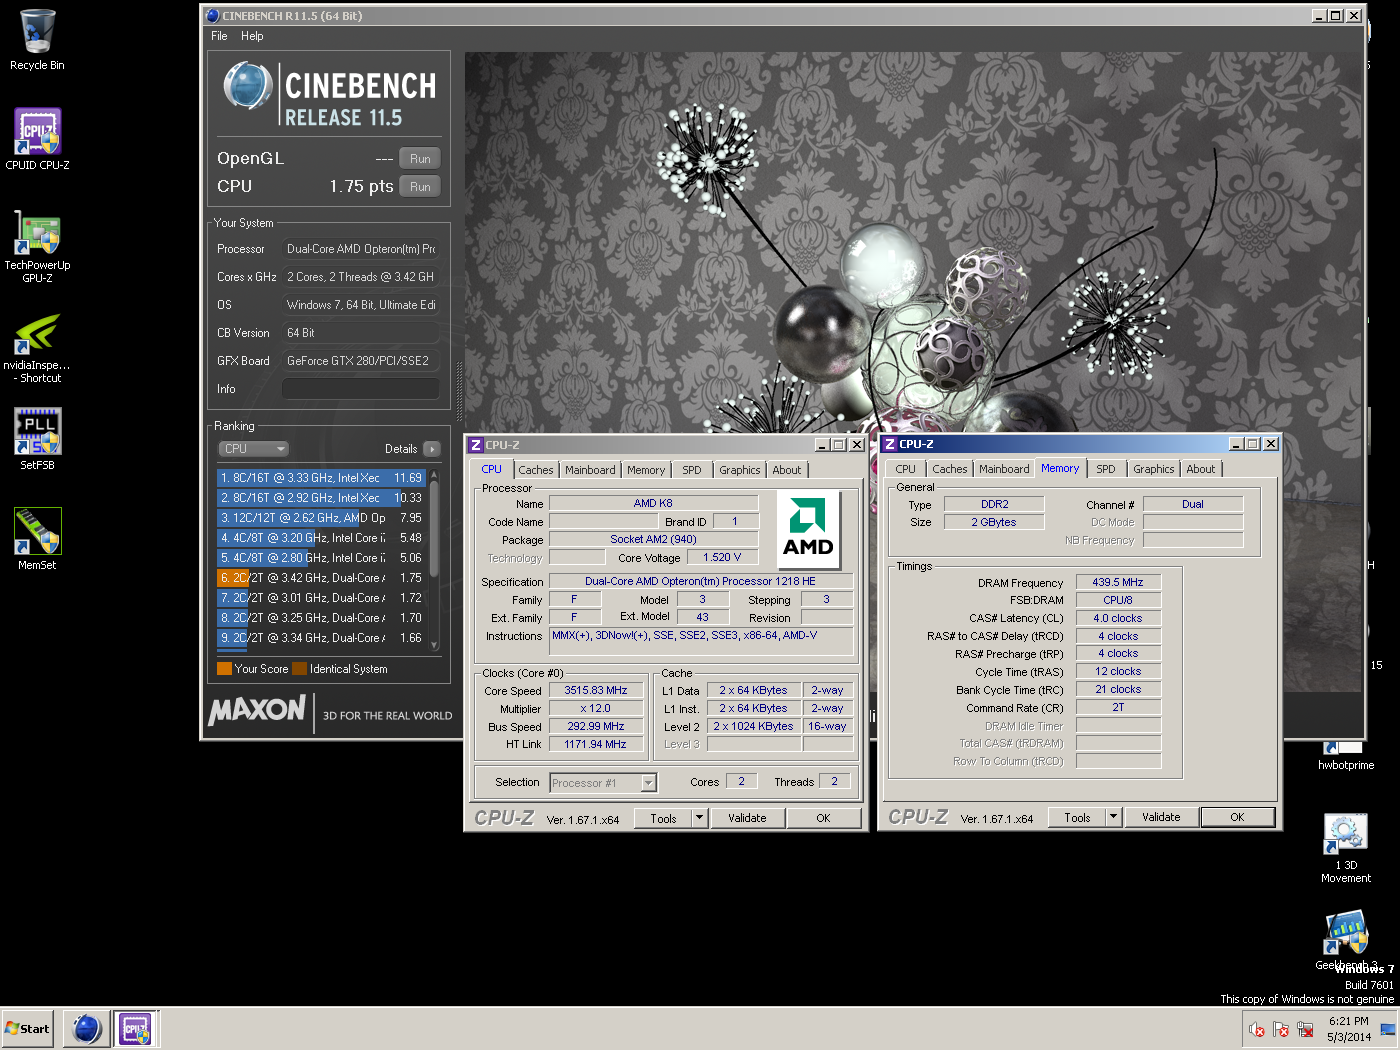Click the ranking Details arrow button
The image size is (1400, 1050).
click(431, 449)
